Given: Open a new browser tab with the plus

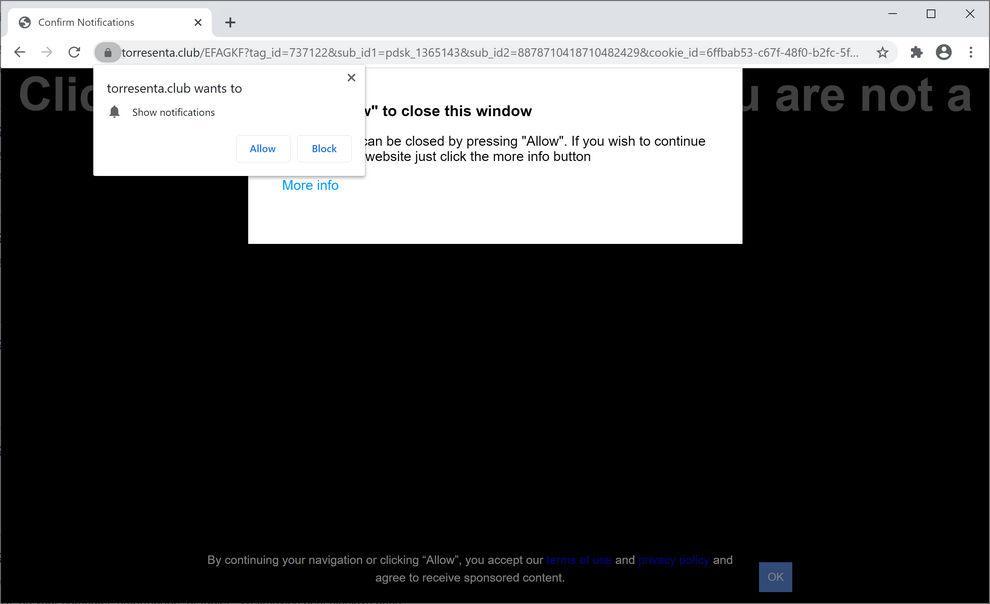Looking at the screenshot, I should click(230, 21).
